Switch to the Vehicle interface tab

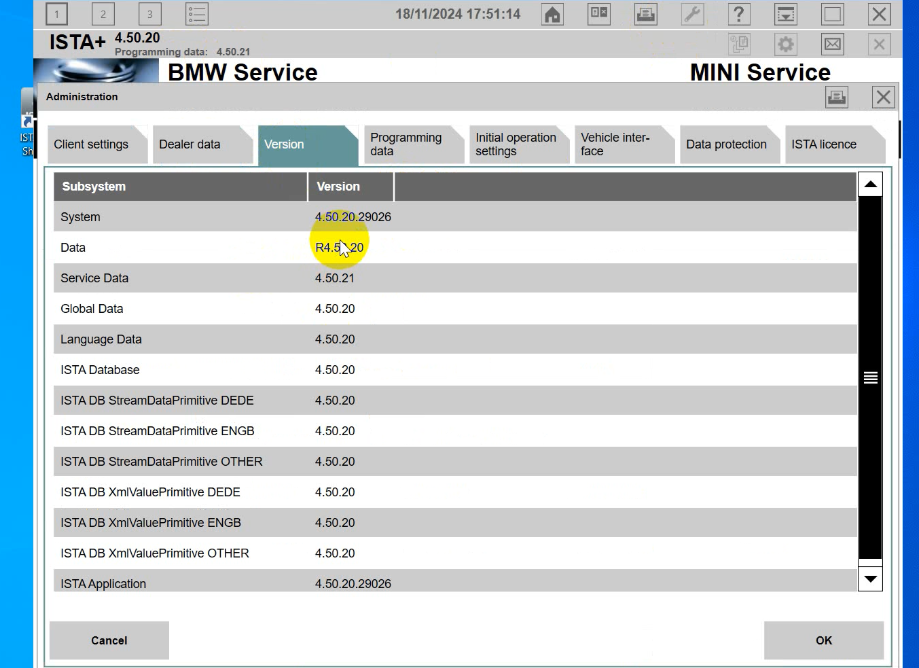(624, 144)
